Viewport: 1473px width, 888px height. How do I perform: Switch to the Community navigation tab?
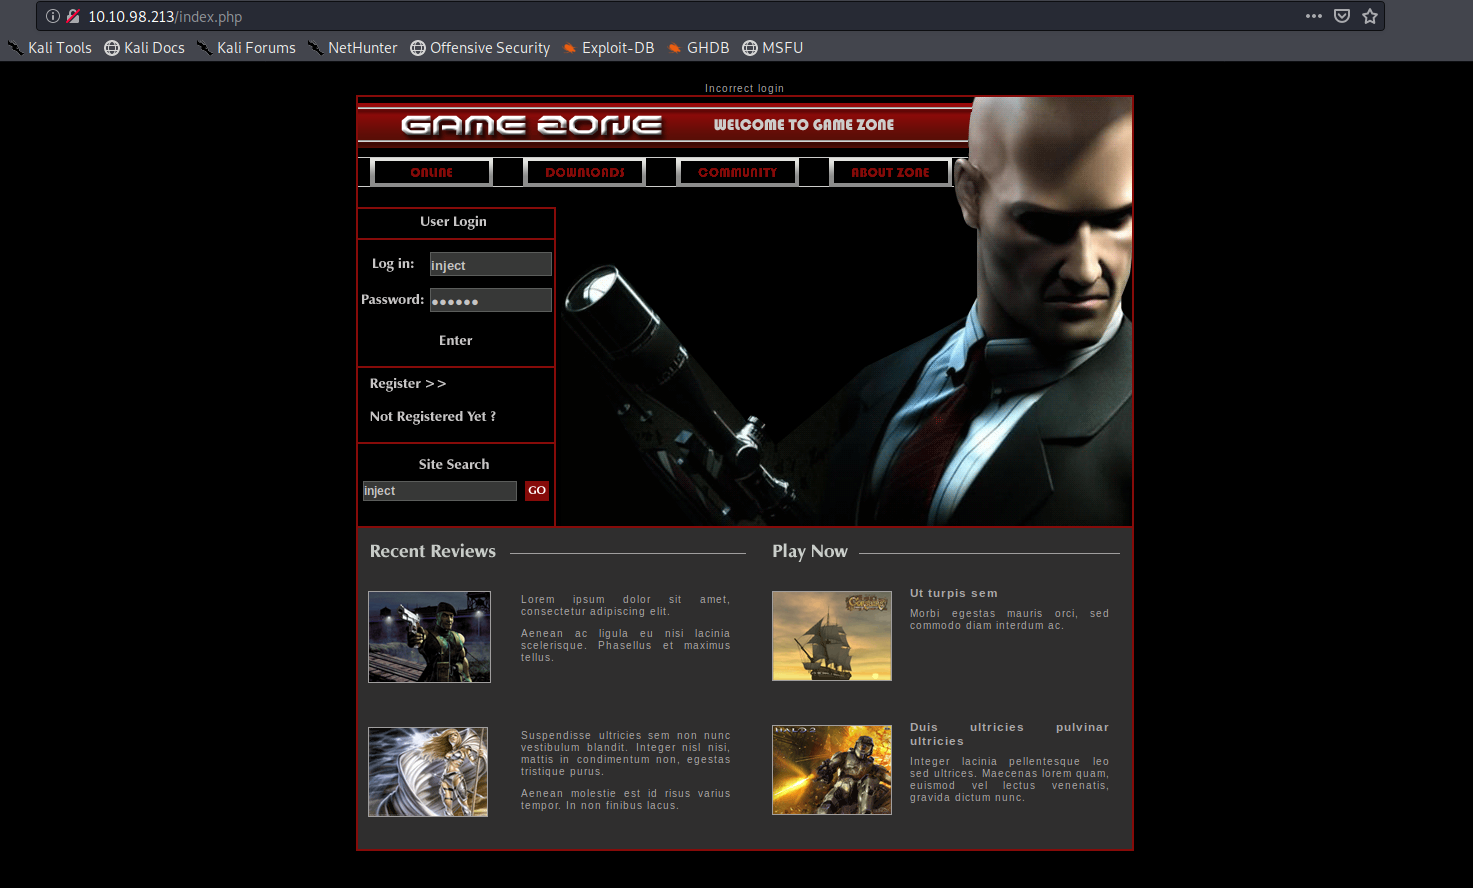point(737,172)
